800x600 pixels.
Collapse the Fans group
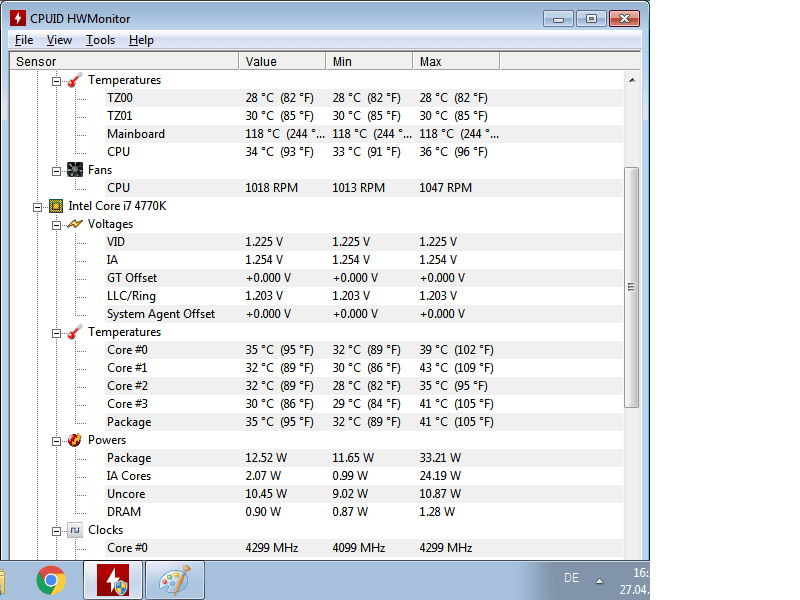point(56,171)
